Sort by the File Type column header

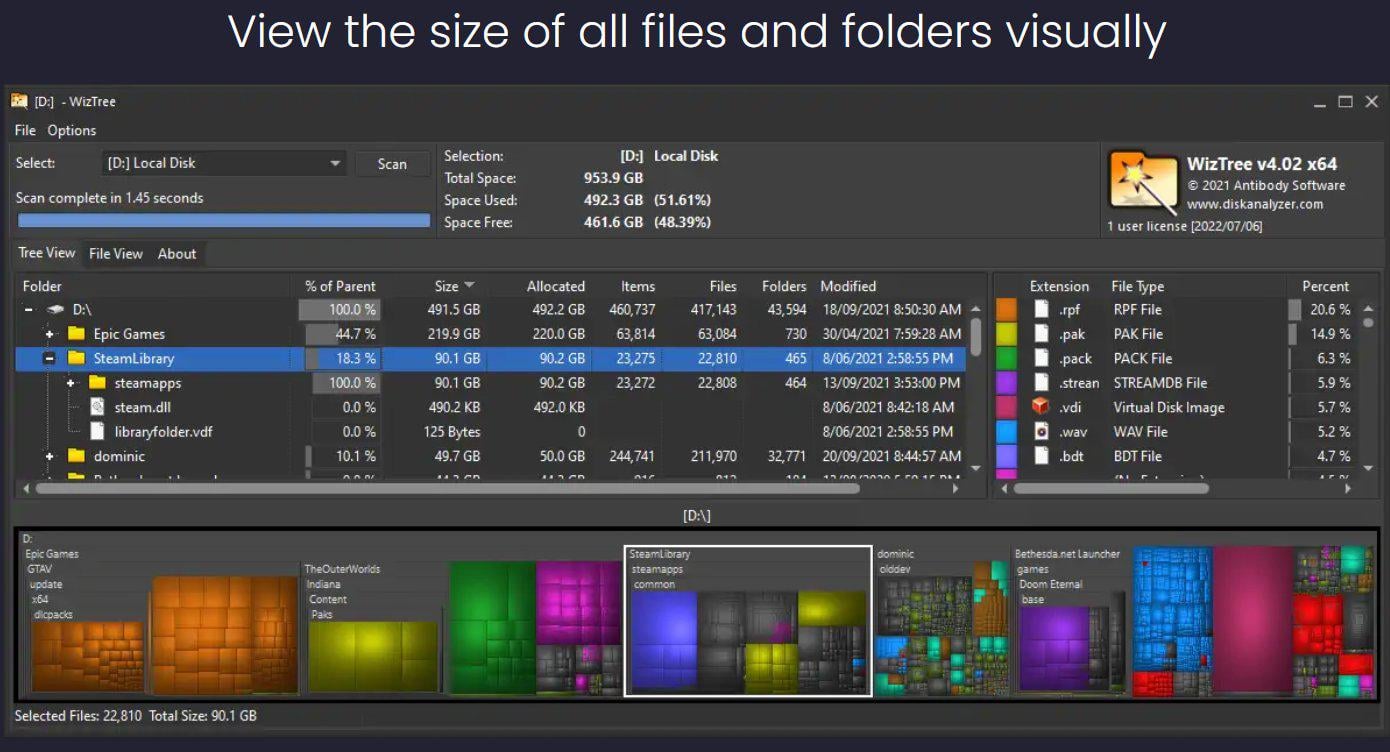[1138, 286]
